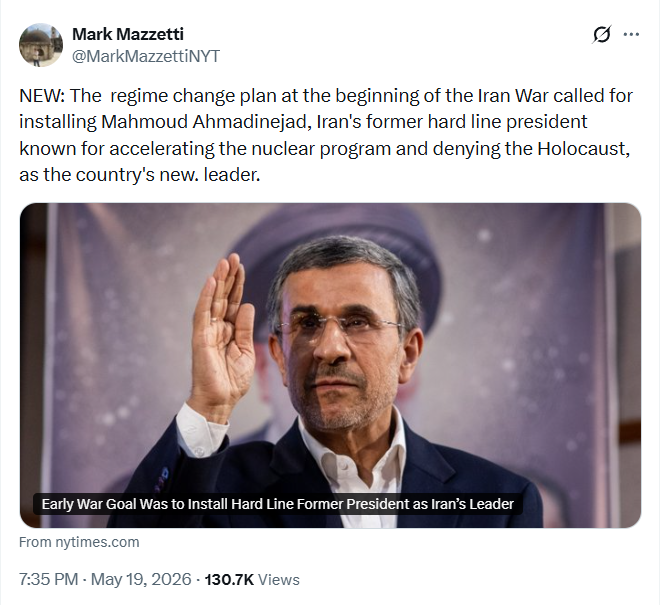The height and width of the screenshot is (605, 669).
Task: Click "Holocaust" in the tweet body
Action: click(x=581, y=148)
